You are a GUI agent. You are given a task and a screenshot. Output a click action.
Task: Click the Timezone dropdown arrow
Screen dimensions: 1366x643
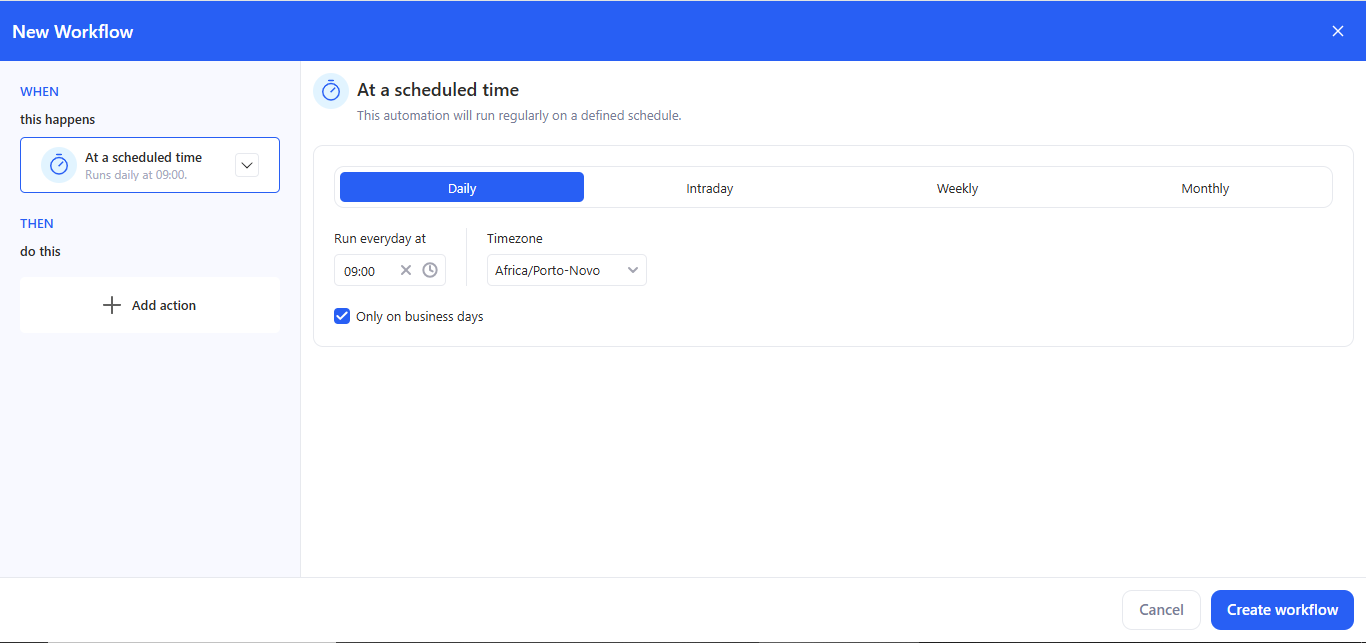click(632, 269)
